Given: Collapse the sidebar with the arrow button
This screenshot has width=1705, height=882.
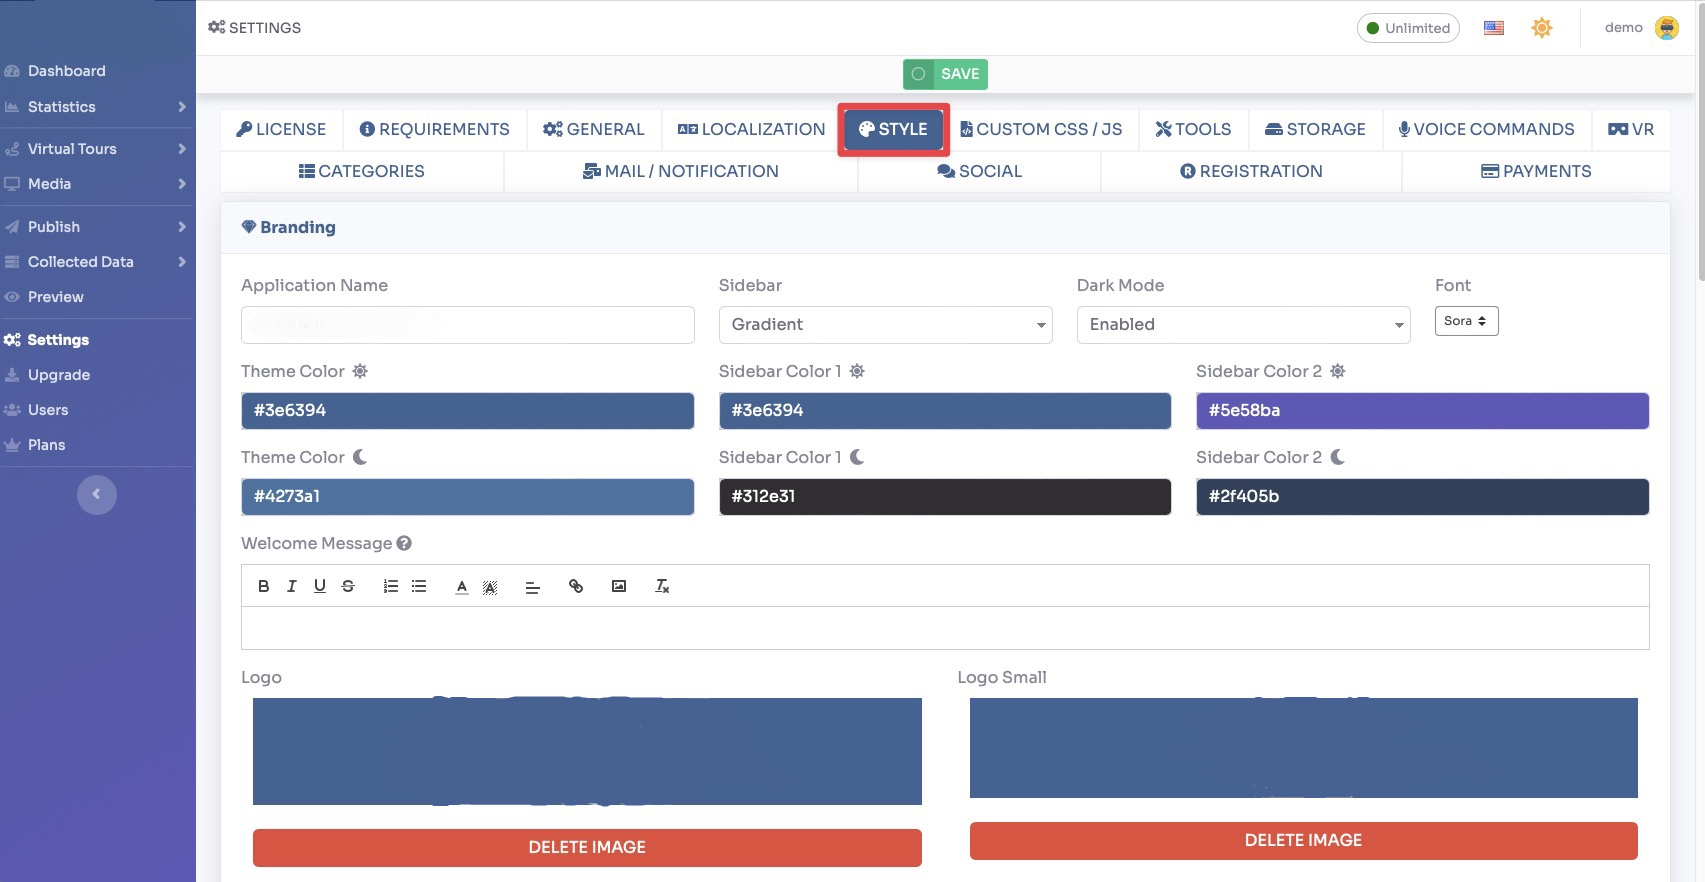Looking at the screenshot, I should 97,494.
